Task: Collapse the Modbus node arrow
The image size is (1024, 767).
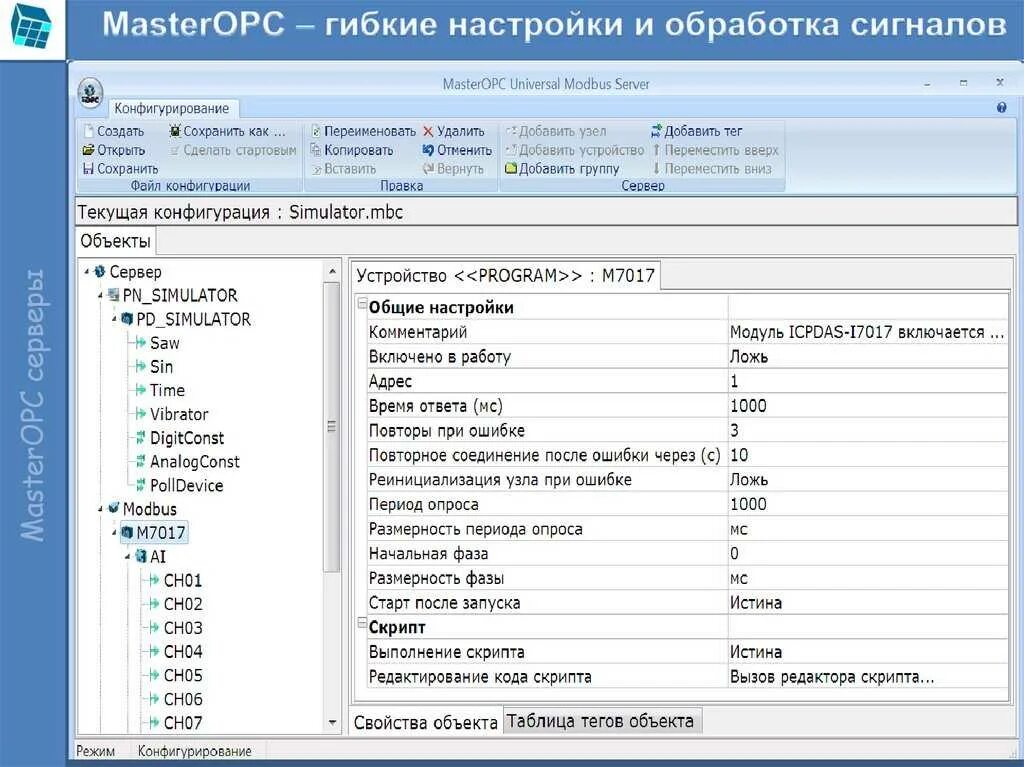Action: pos(100,508)
